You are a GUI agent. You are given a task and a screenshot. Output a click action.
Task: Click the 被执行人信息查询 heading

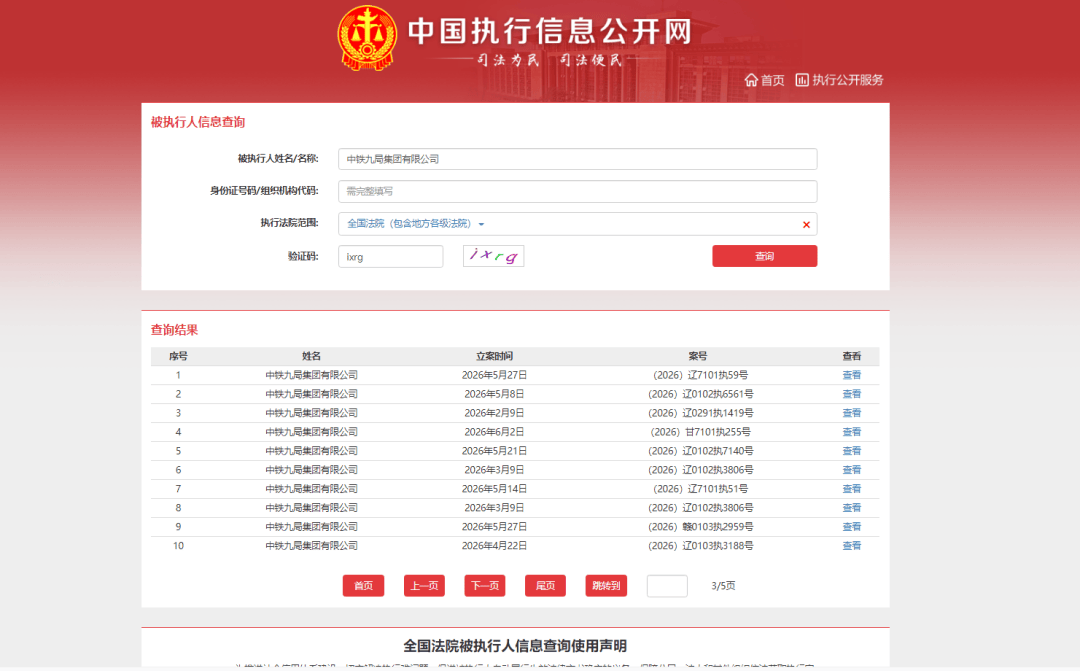tap(198, 122)
